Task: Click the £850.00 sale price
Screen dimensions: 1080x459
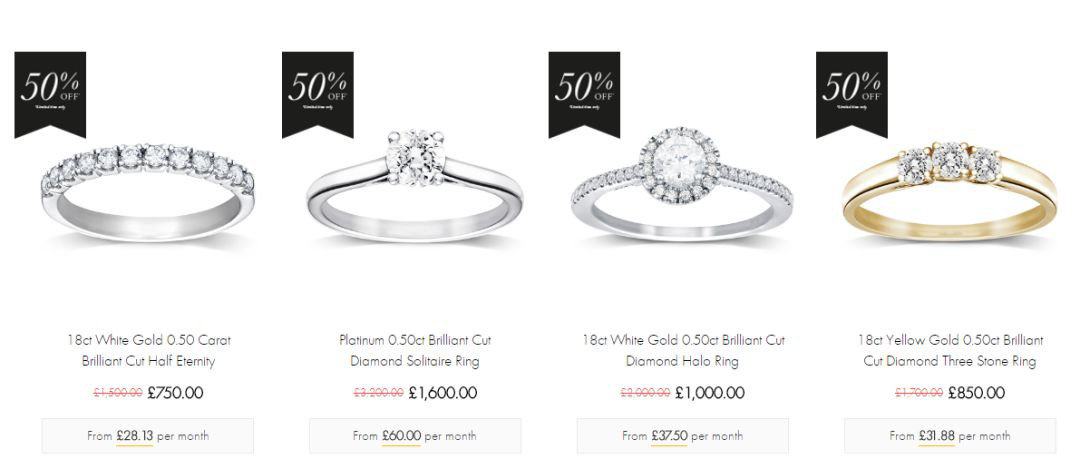Action: coord(976,393)
